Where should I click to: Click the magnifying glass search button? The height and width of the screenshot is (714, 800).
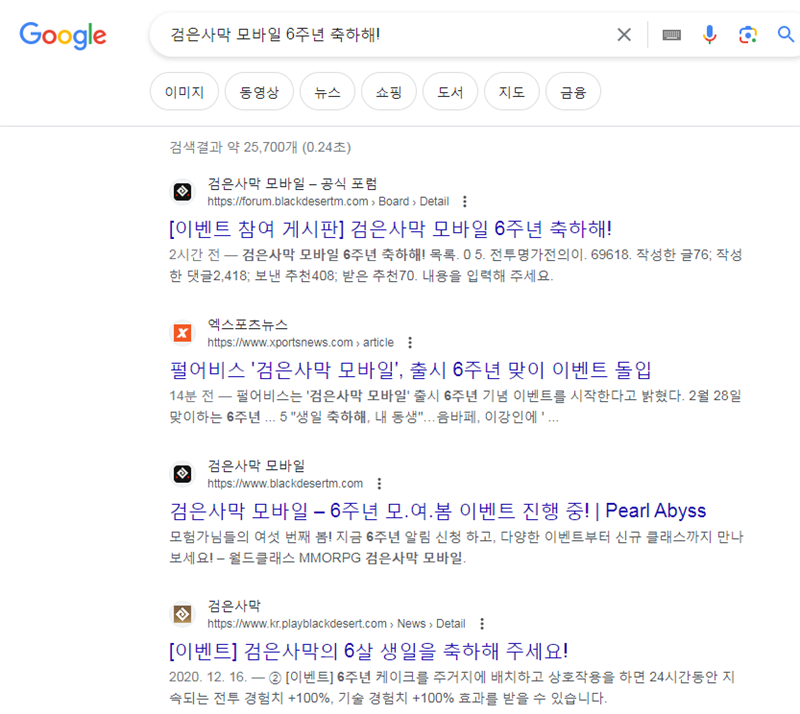[x=785, y=35]
